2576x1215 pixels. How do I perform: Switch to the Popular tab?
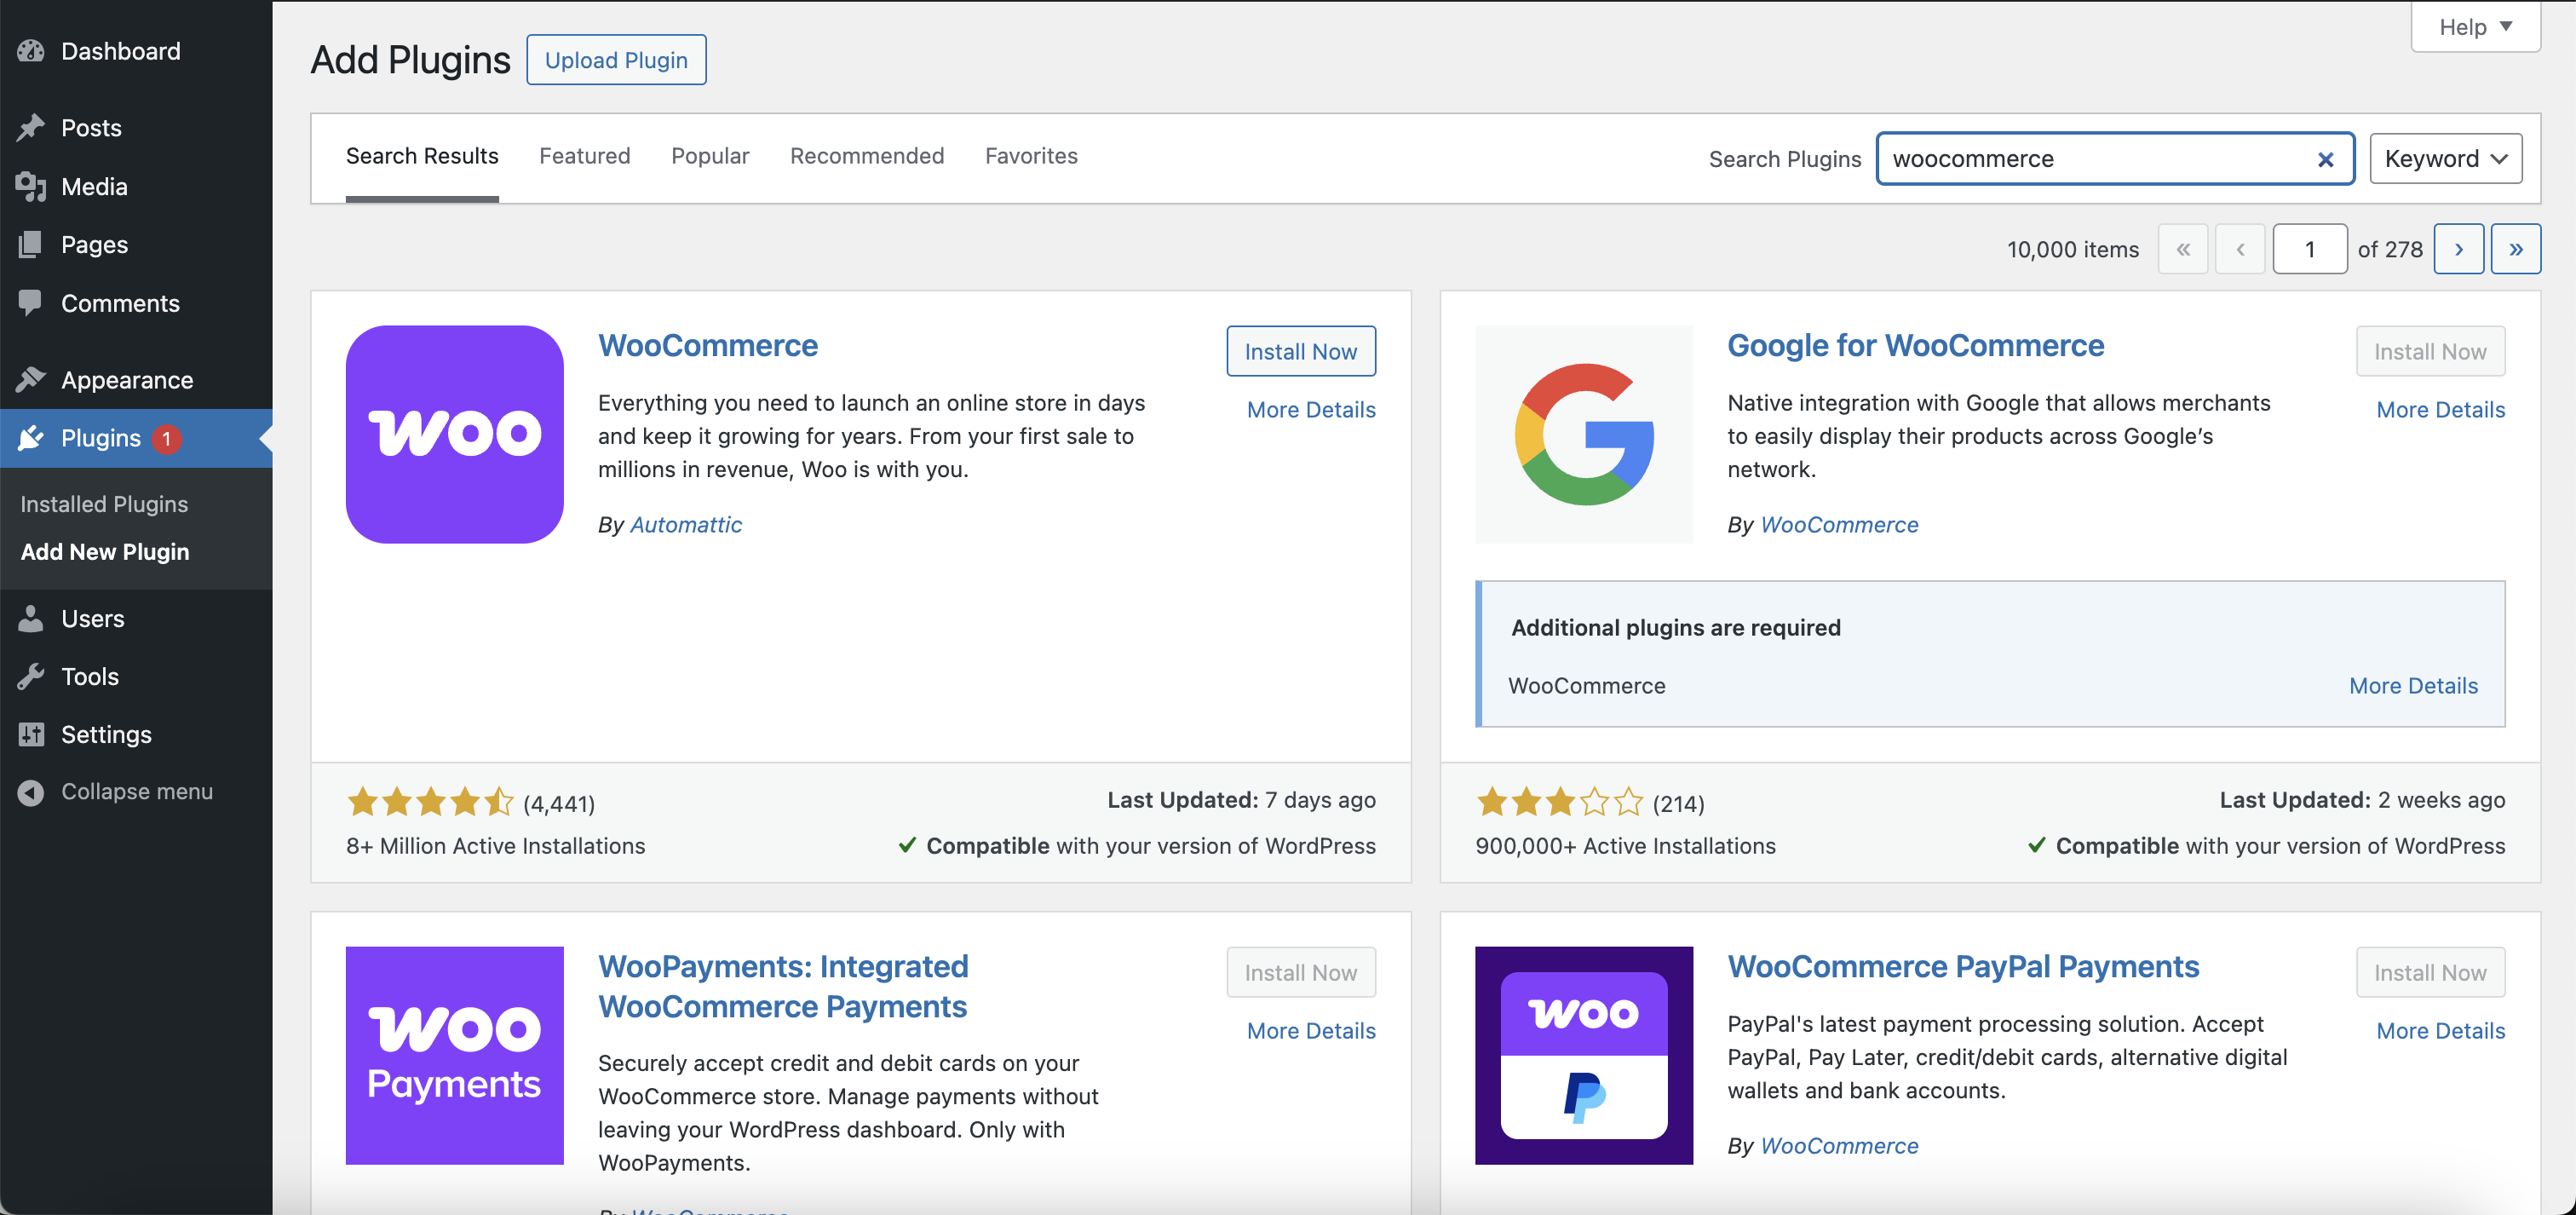click(710, 156)
